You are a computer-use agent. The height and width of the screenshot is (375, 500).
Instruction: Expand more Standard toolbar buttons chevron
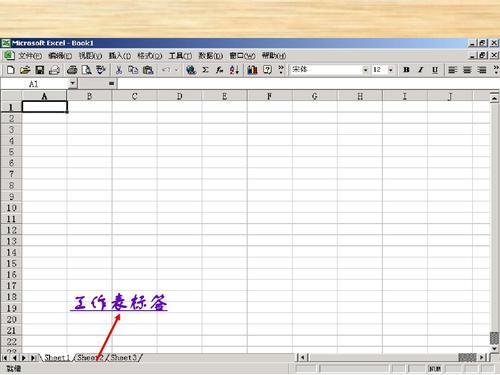281,70
